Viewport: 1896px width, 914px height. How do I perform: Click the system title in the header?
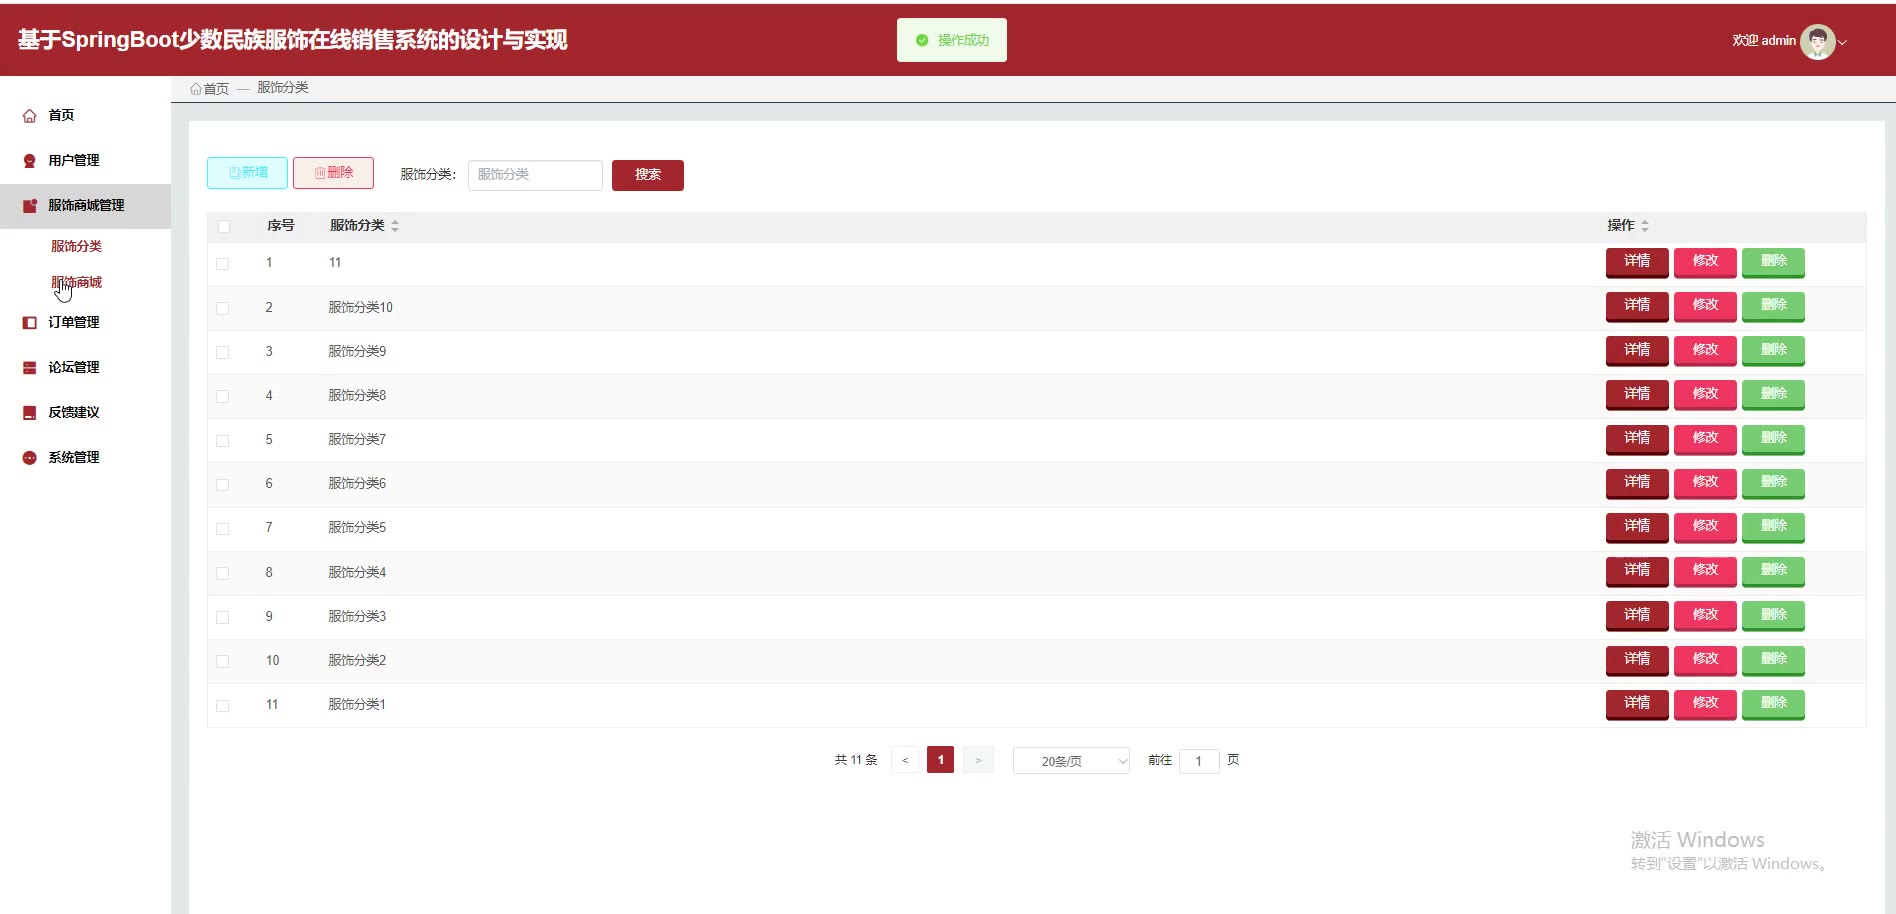[x=293, y=40]
